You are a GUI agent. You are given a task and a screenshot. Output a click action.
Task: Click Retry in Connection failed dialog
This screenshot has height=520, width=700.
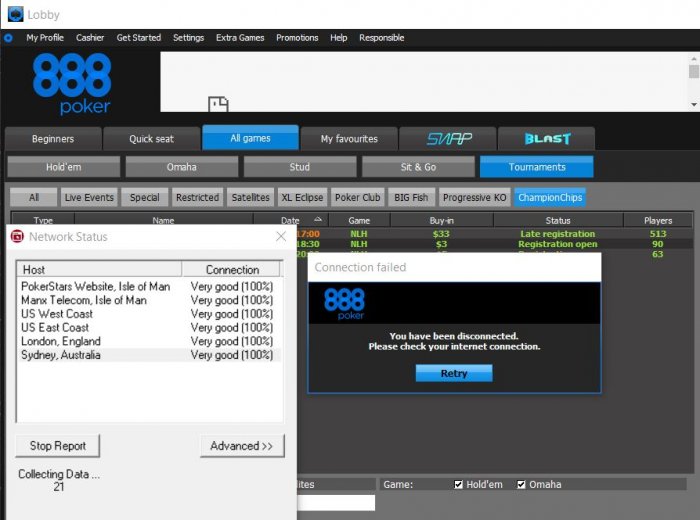(454, 373)
